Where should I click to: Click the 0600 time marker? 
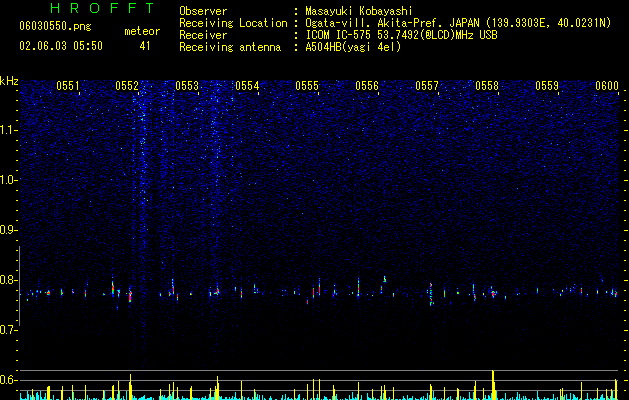(x=607, y=86)
